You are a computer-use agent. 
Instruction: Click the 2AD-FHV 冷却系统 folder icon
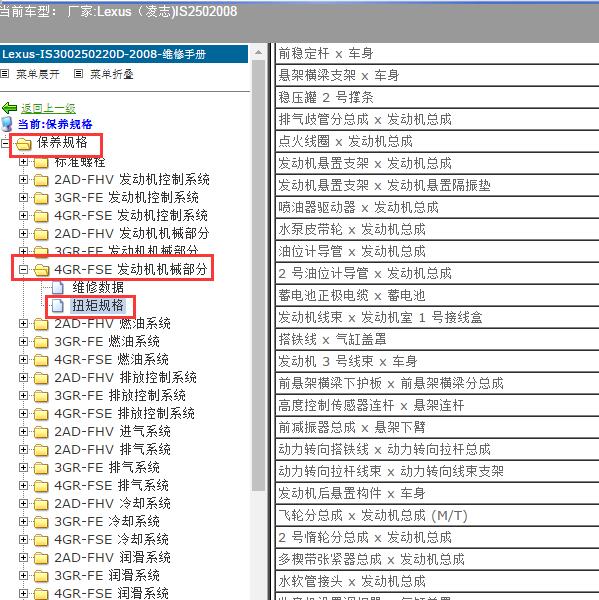pos(41,504)
